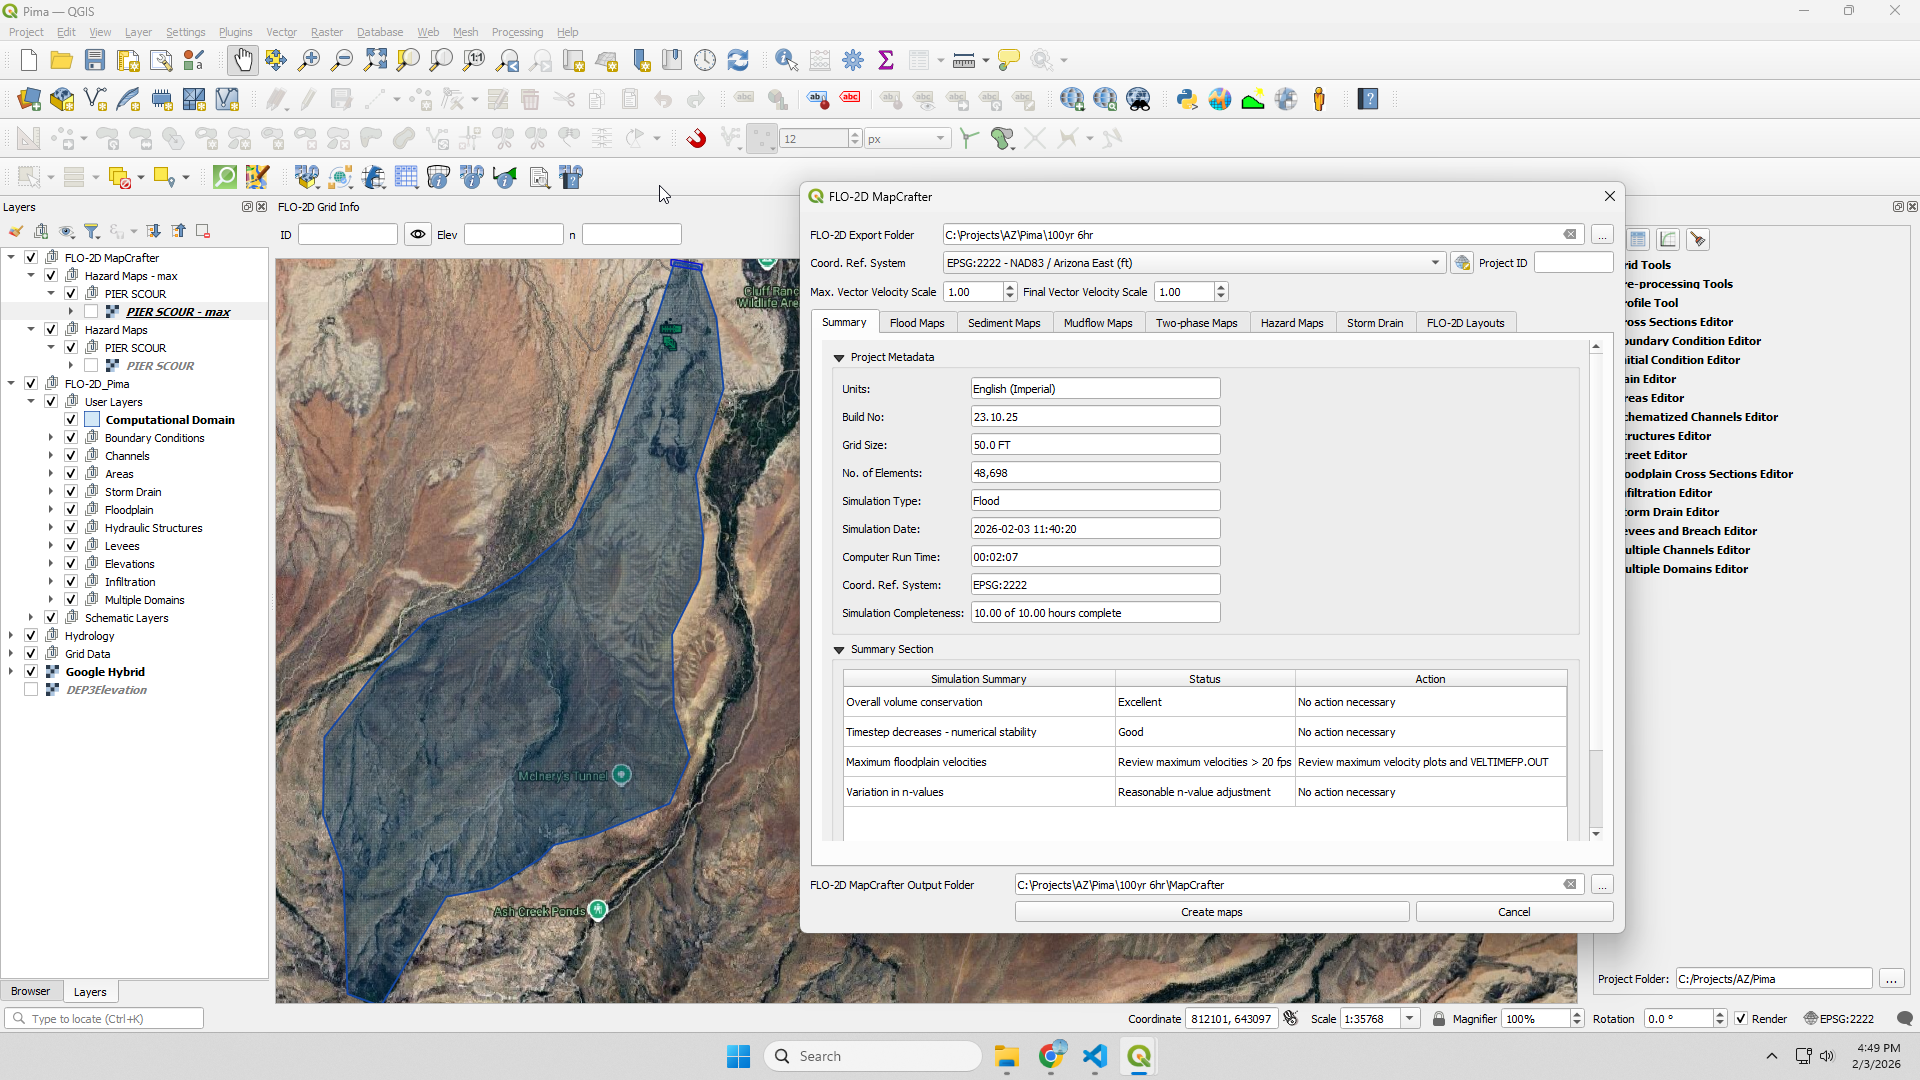Open the Processing menu
The image size is (1920, 1080).
(x=517, y=32)
